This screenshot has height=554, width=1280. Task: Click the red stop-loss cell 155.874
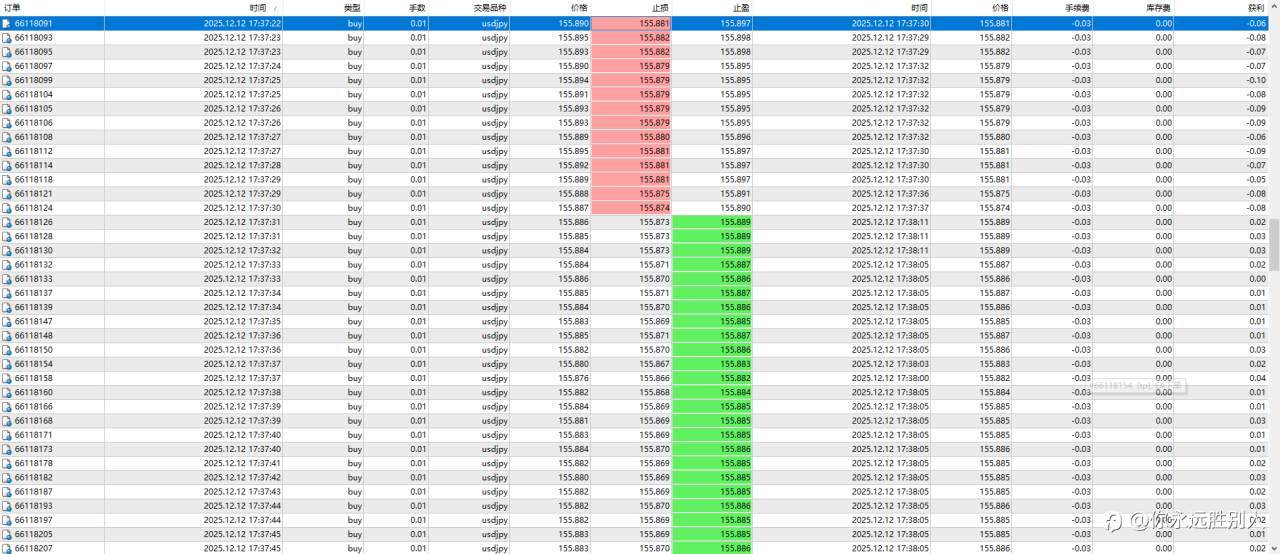(632, 208)
